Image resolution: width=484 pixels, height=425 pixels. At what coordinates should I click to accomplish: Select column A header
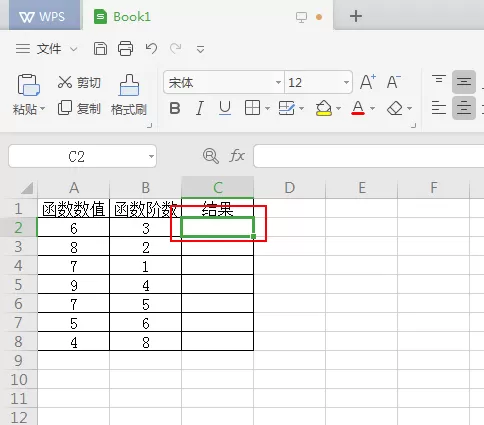[74, 188]
